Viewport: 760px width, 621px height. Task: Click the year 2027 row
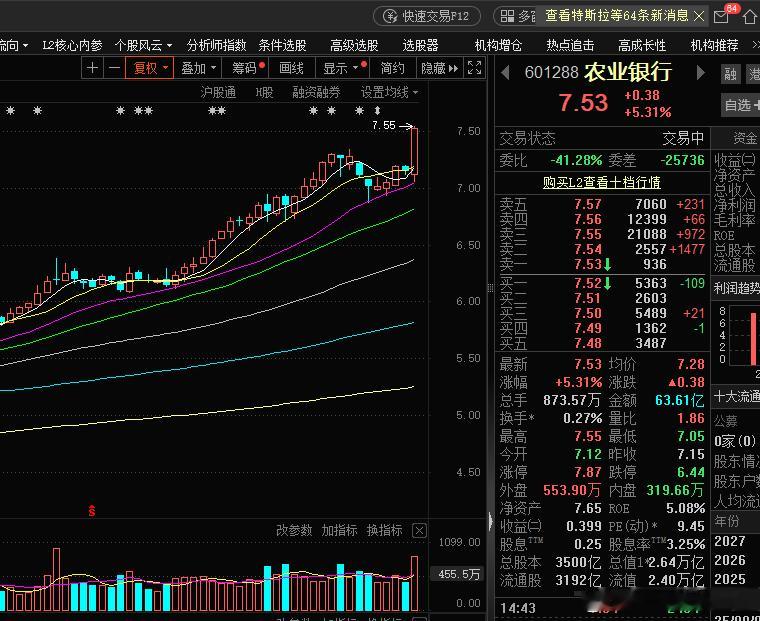(x=730, y=541)
